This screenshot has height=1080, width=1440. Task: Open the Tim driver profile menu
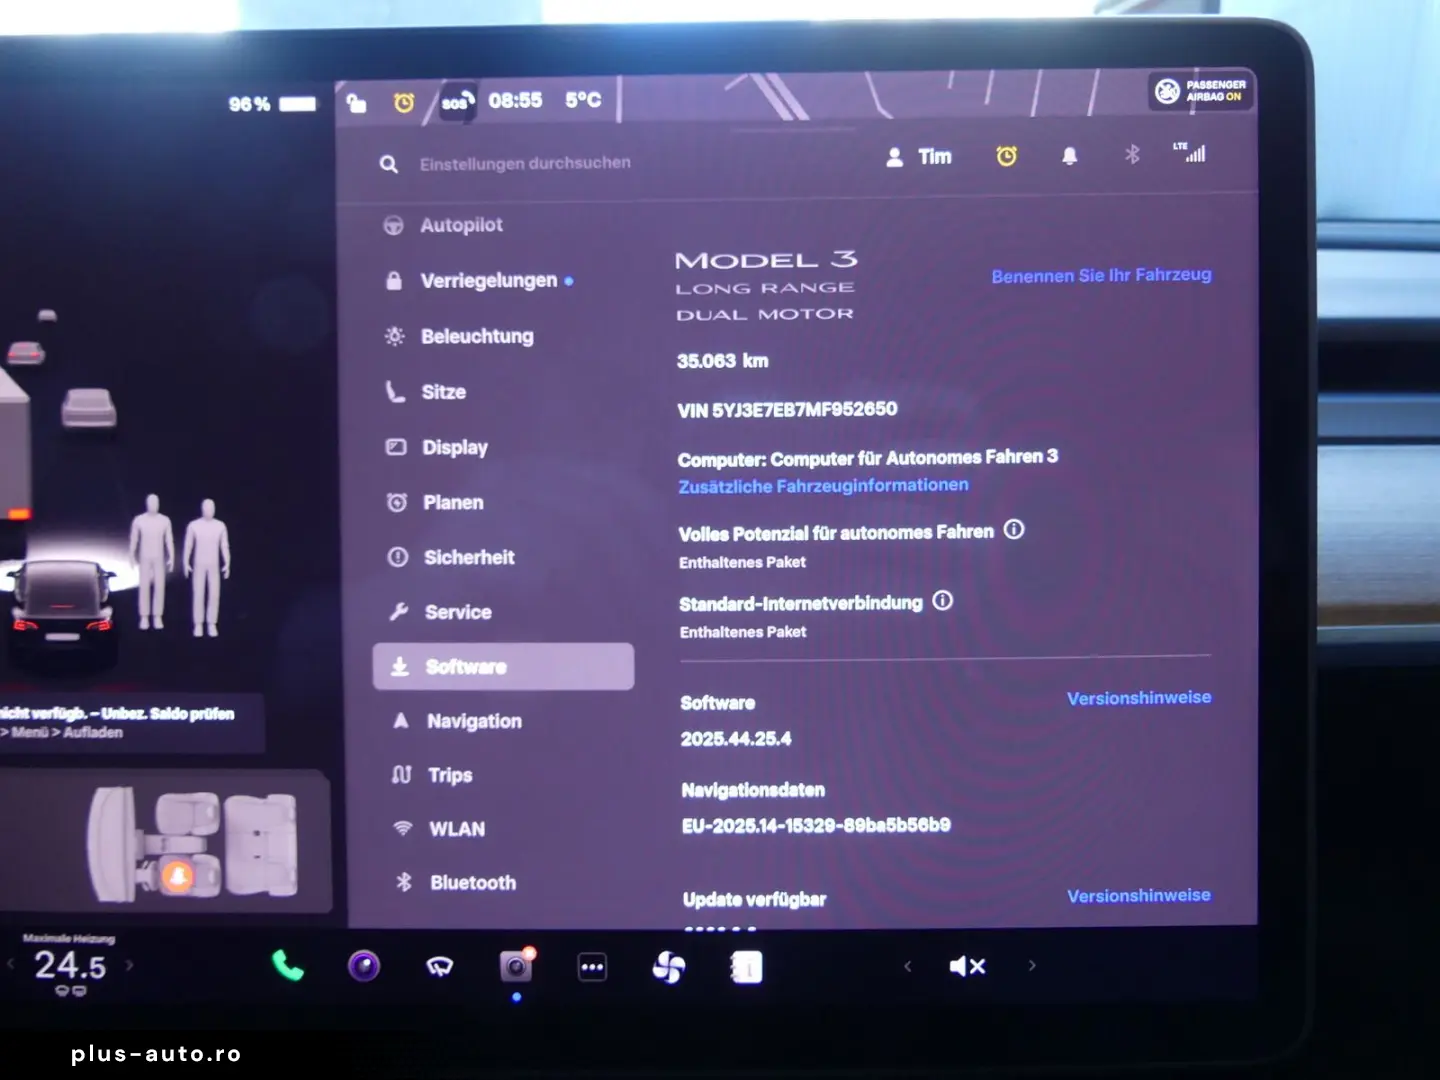[919, 157]
